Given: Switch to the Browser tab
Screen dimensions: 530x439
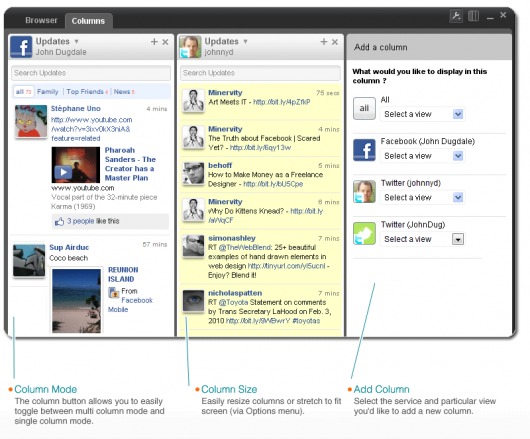Looking at the screenshot, I should click(x=41, y=20).
